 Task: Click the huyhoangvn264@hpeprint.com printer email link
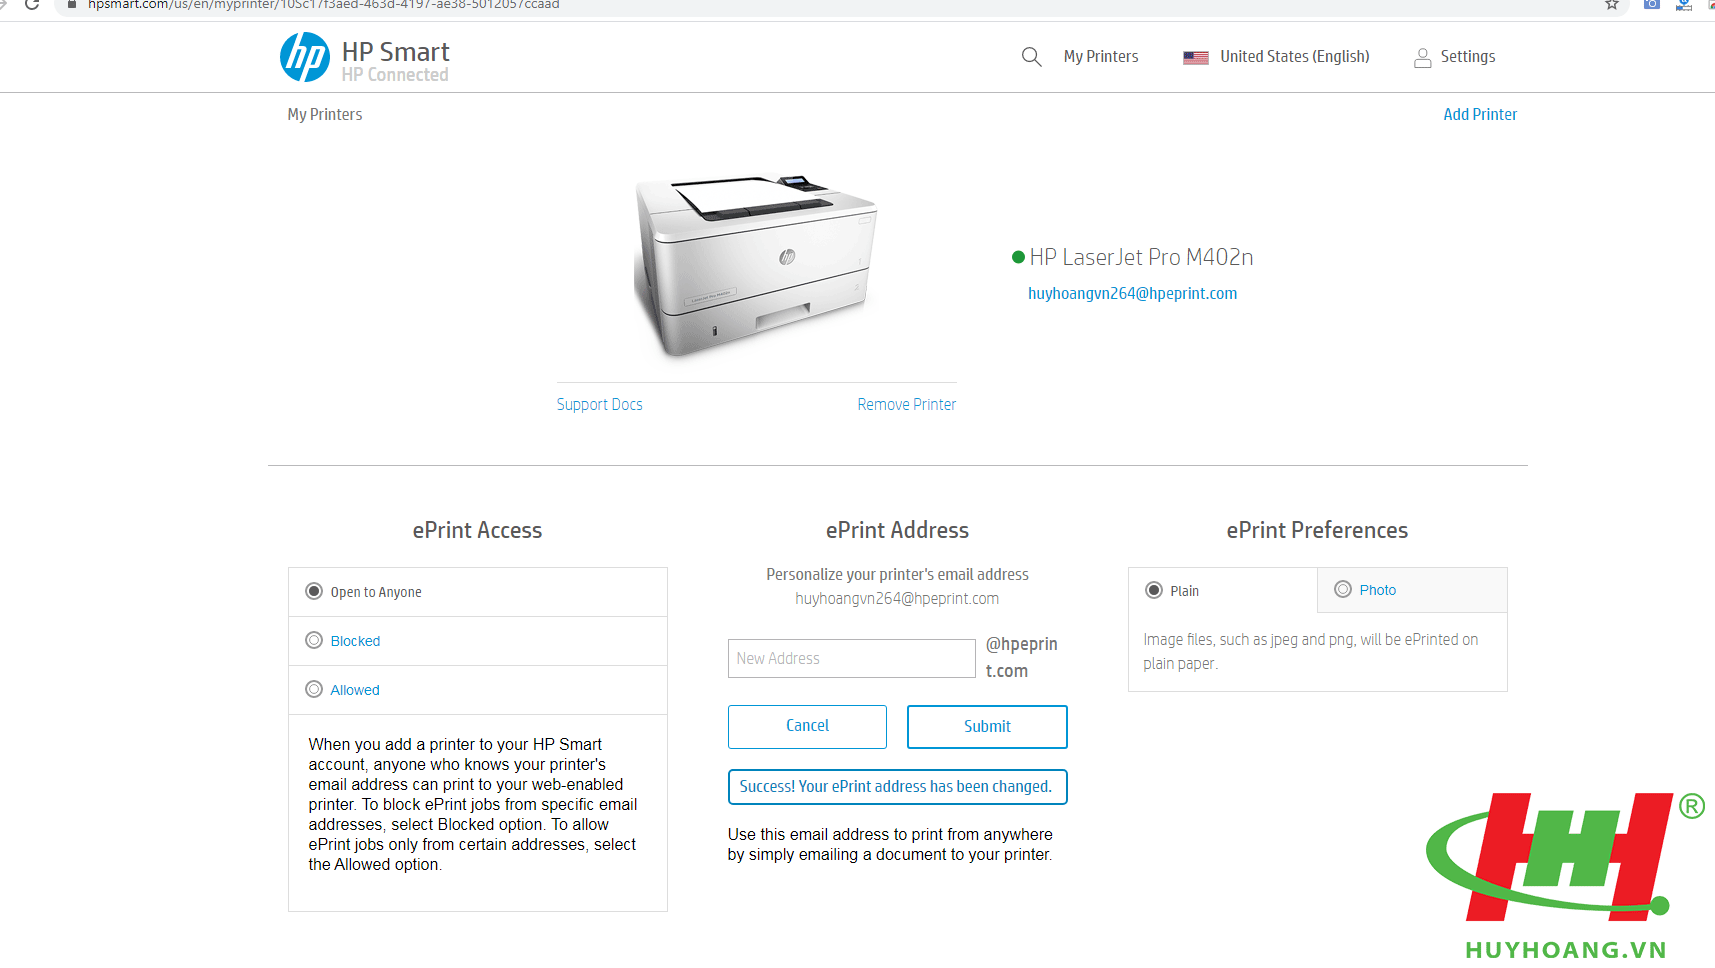pyautogui.click(x=1132, y=293)
